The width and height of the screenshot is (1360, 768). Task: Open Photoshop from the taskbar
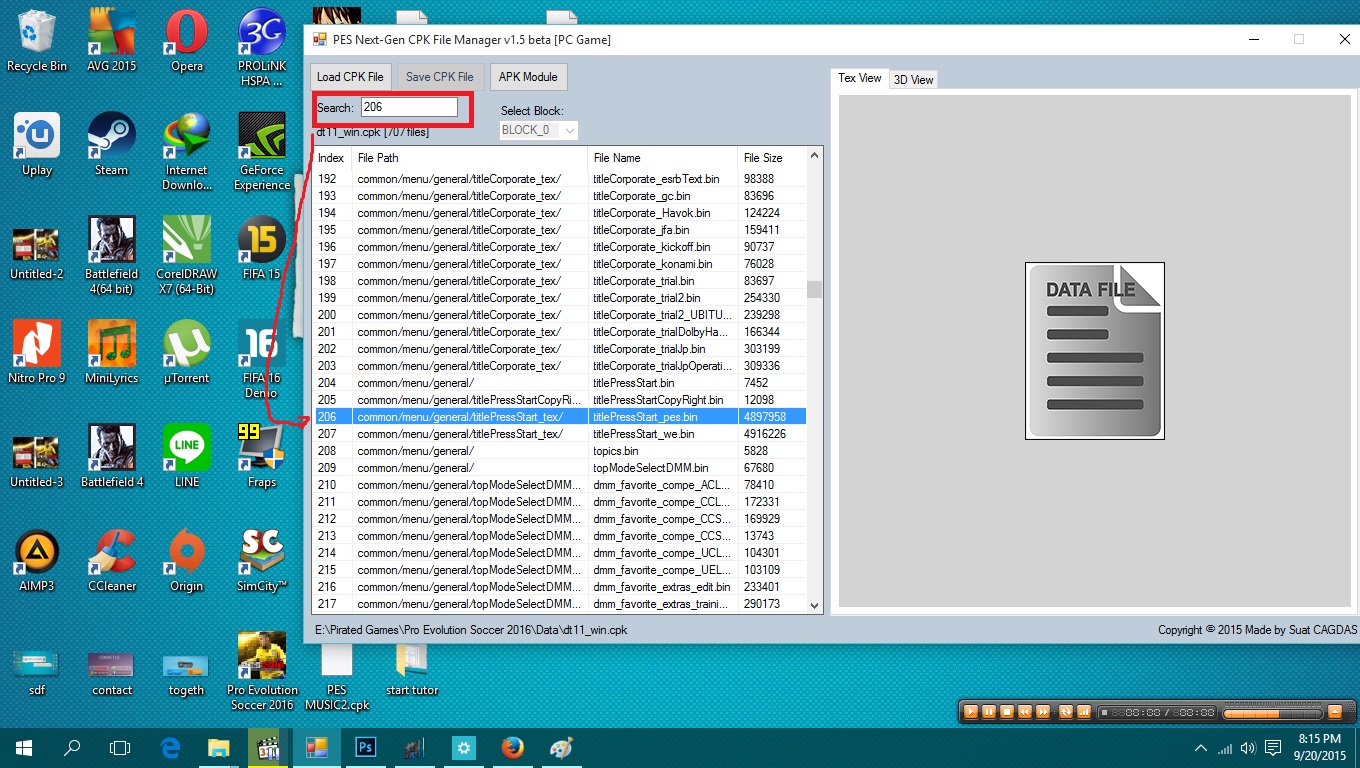pos(364,748)
